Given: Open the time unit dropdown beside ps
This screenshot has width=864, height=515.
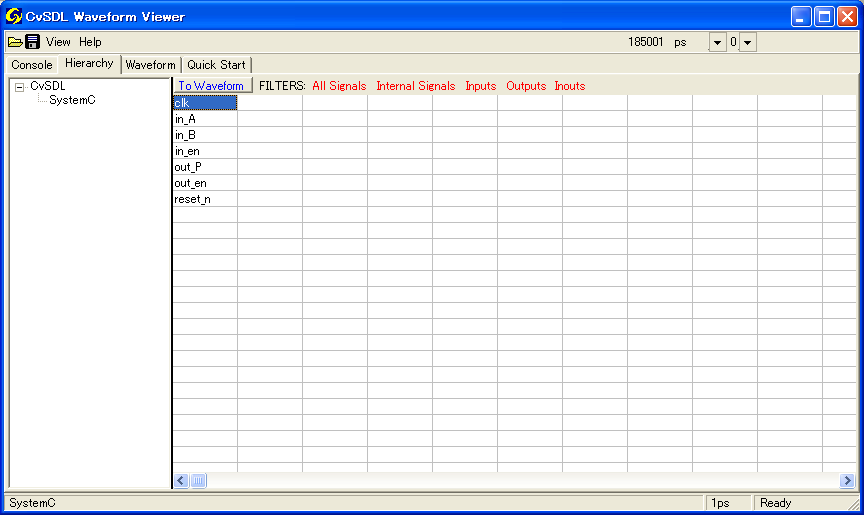Looking at the screenshot, I should point(717,42).
